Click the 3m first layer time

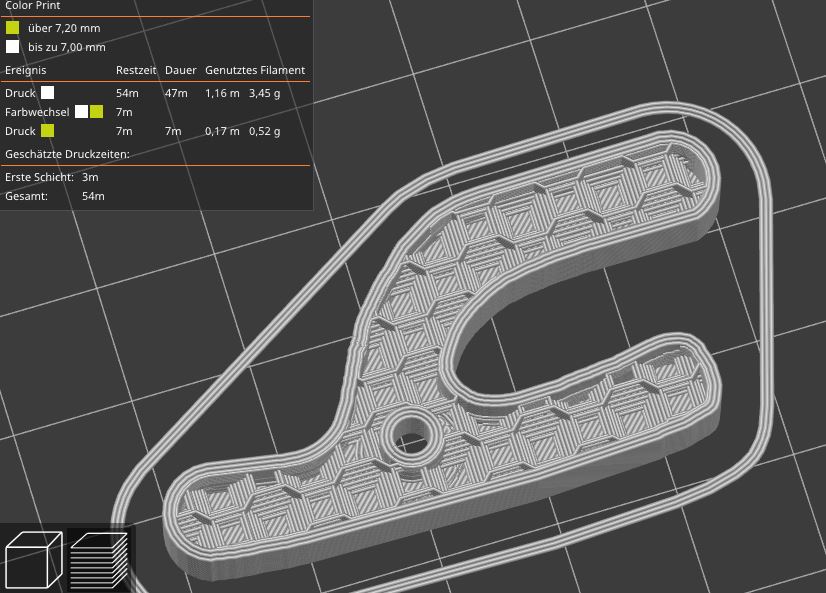click(x=90, y=177)
